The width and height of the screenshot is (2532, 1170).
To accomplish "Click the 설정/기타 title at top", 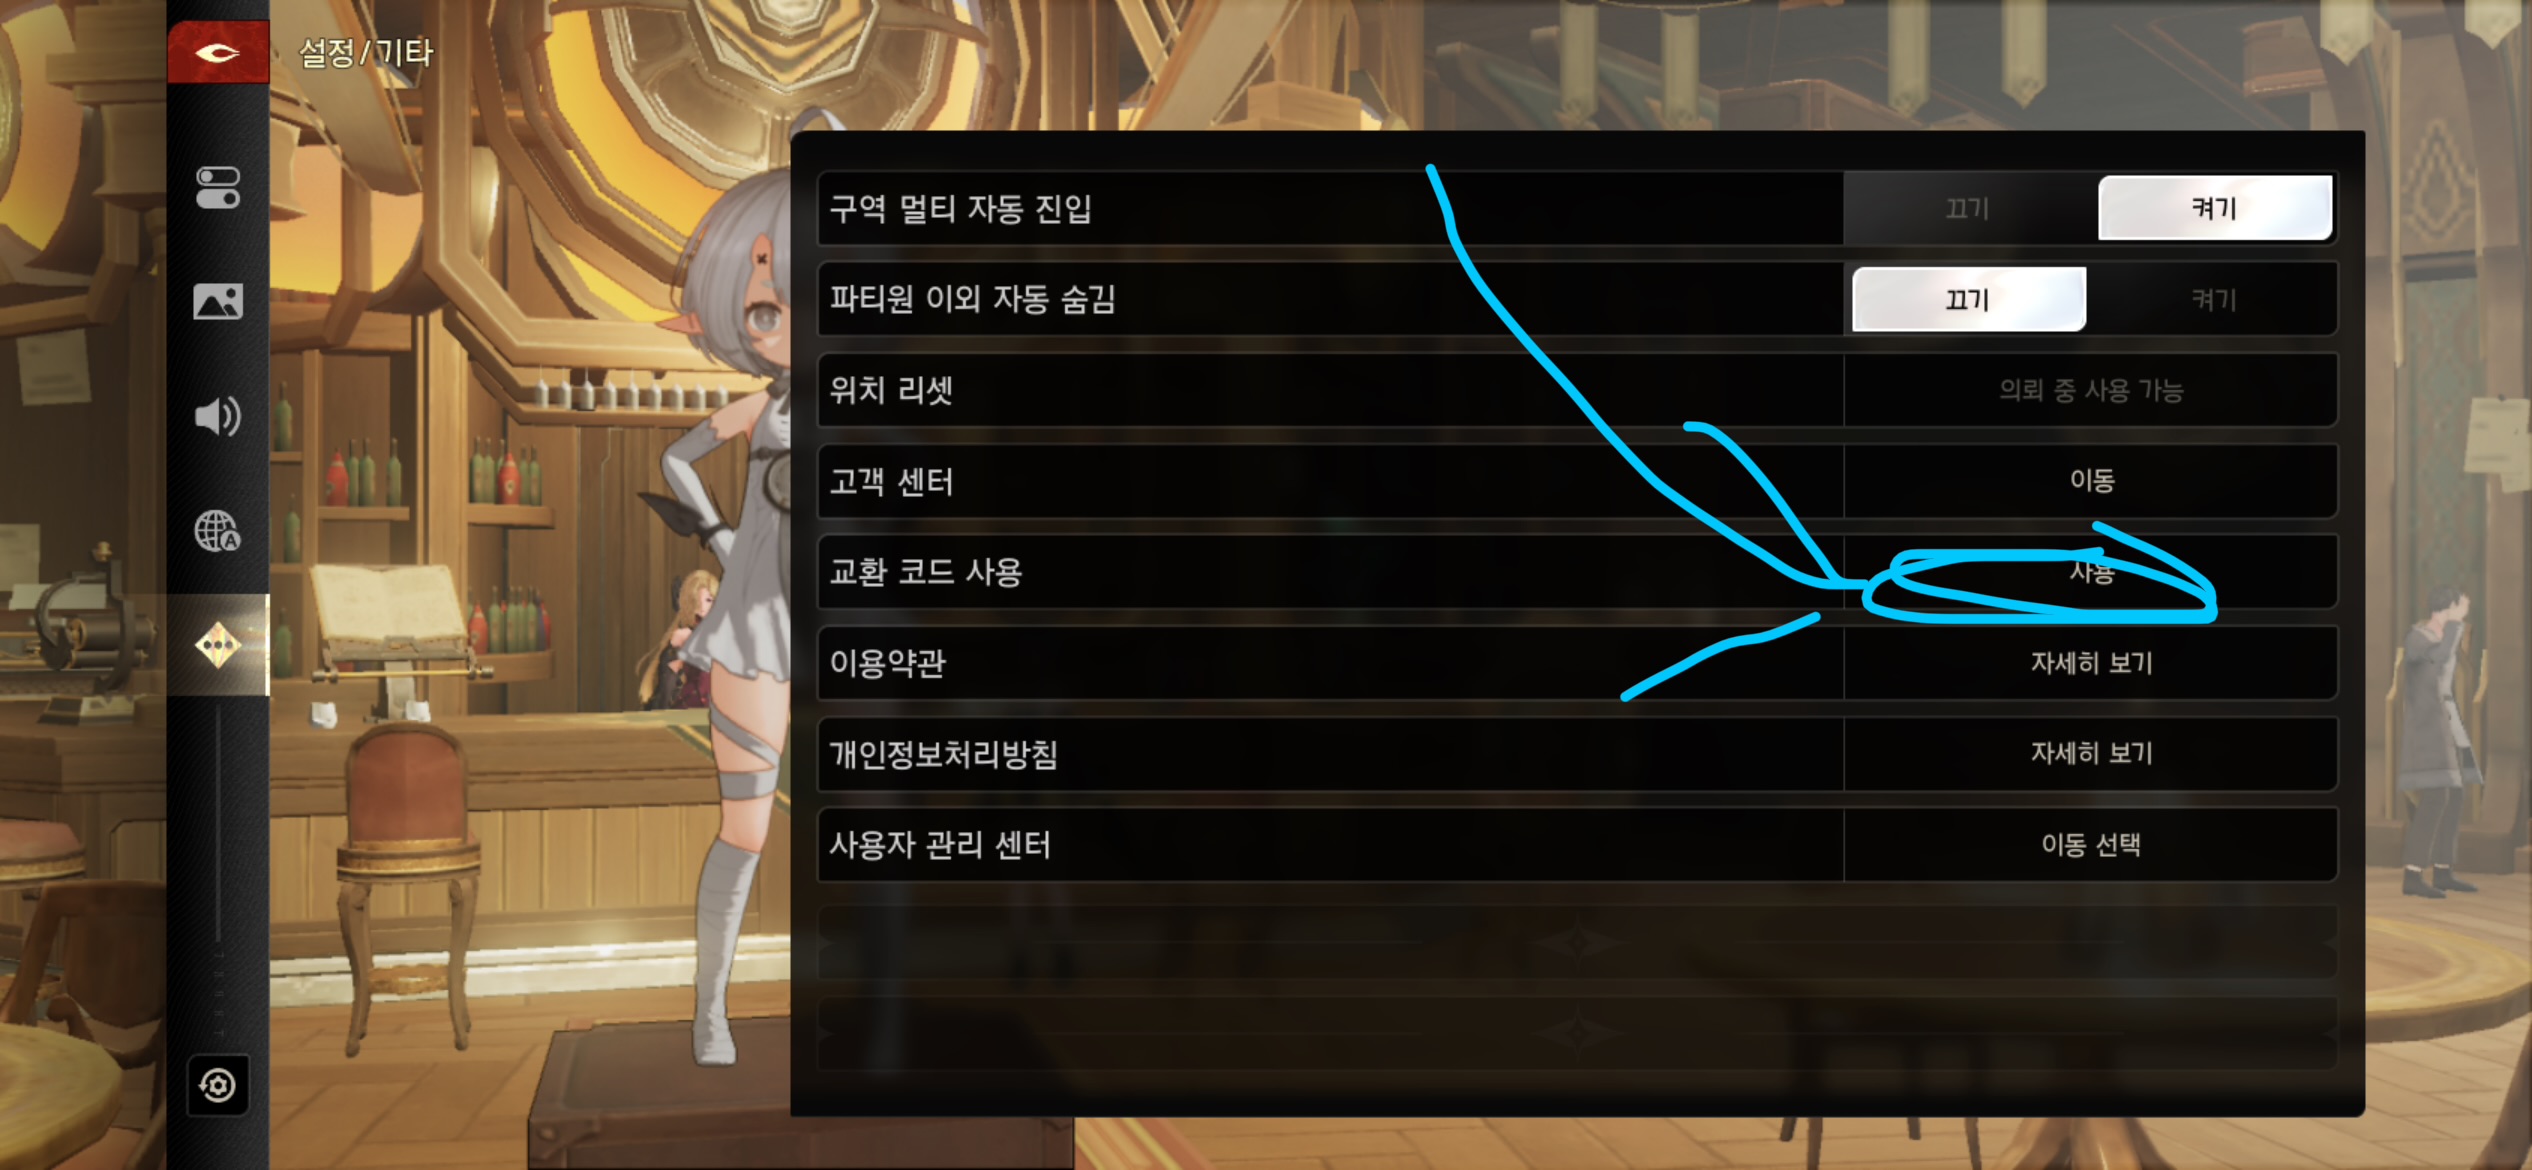I will pos(366,52).
